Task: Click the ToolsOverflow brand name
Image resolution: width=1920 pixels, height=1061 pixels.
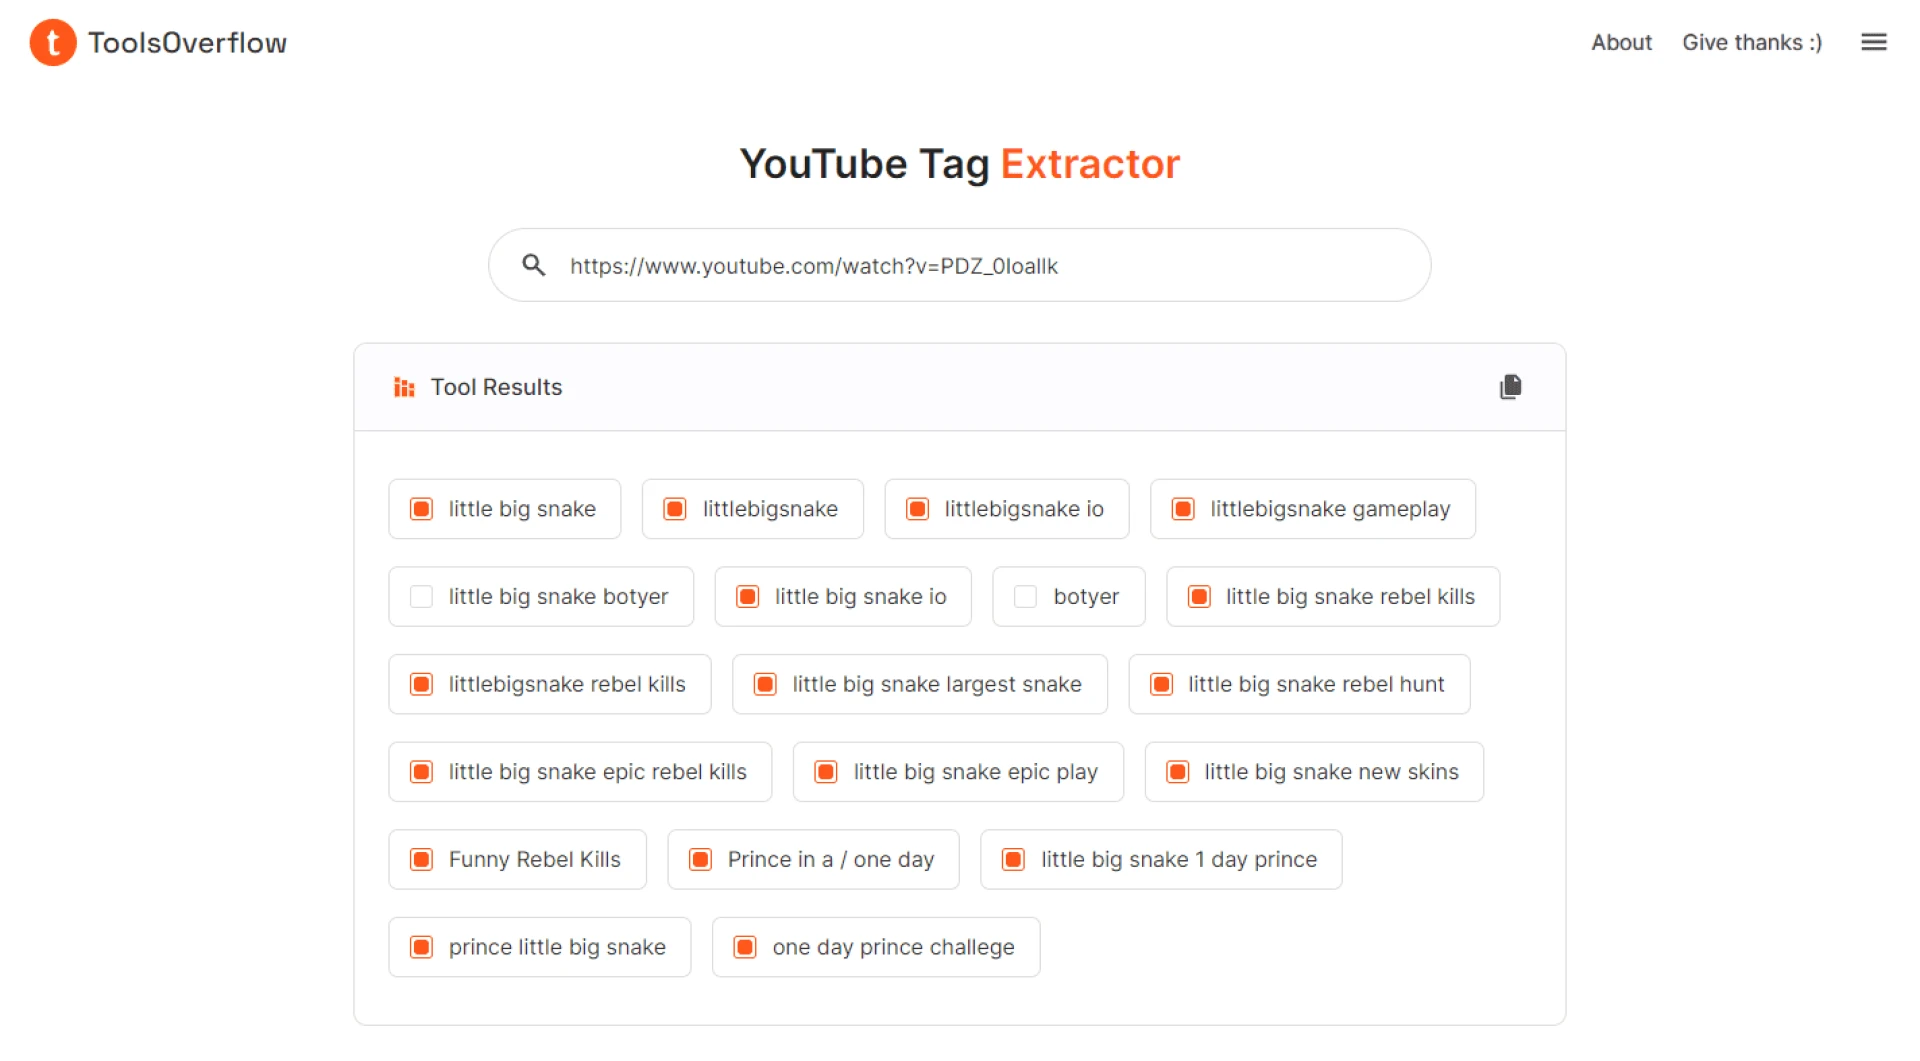Action: tap(187, 43)
